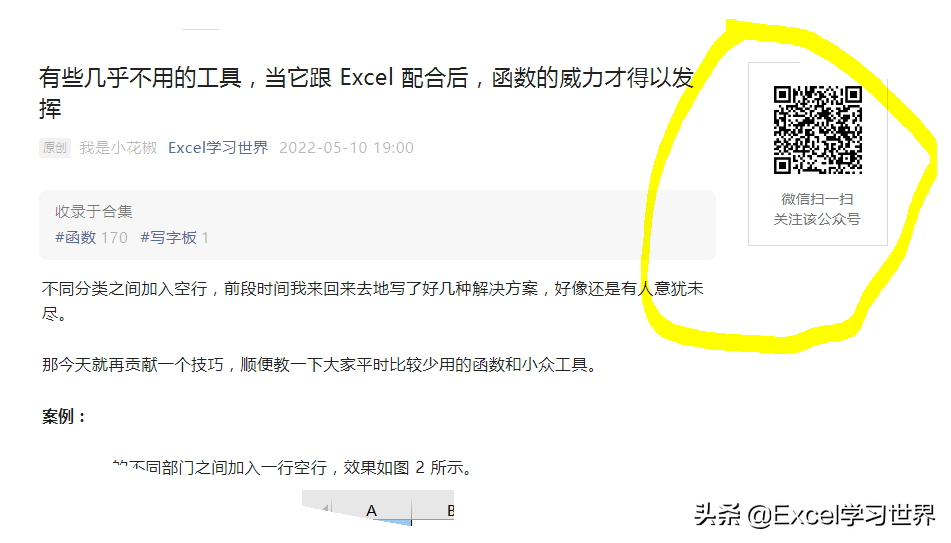Viewport: 951px width, 543px height.
Task: Click the bold 案例： heading
Action: tap(64, 416)
